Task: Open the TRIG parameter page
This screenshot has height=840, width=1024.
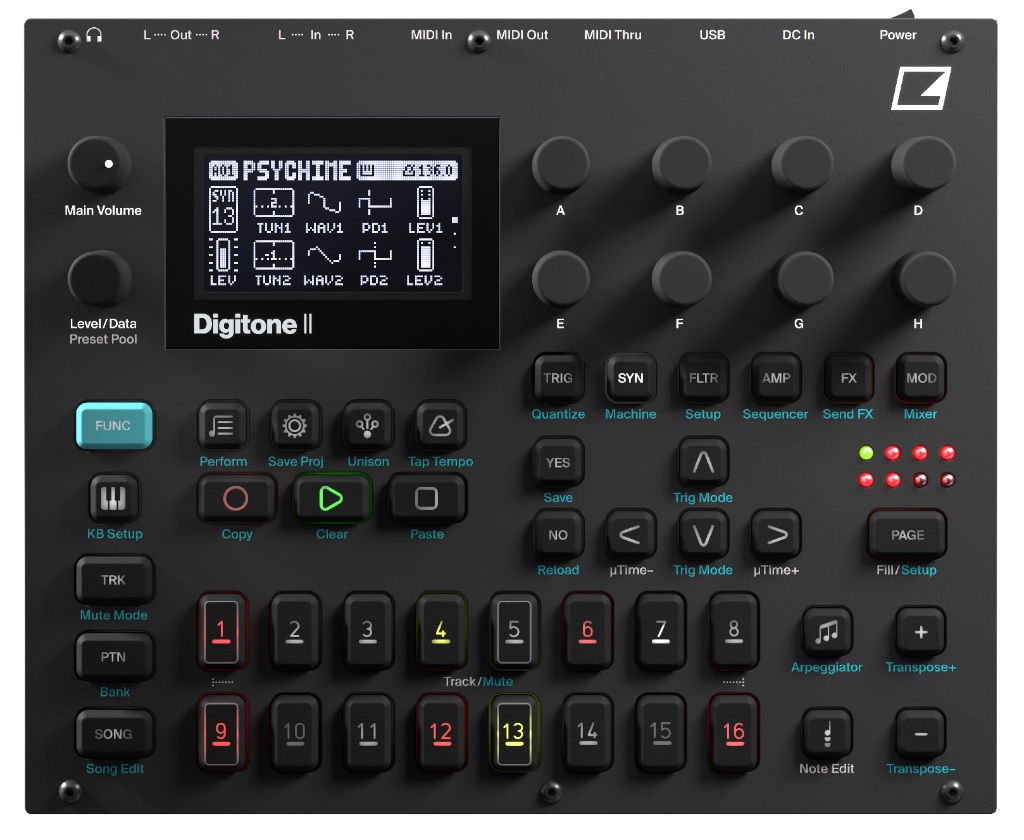Action: coord(558,378)
